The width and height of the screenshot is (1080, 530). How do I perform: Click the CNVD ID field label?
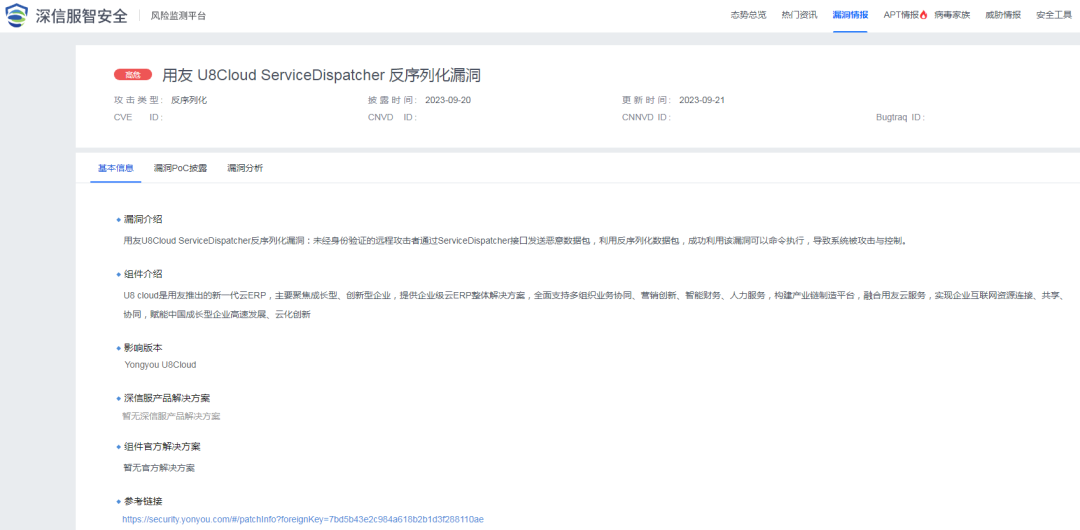(393, 117)
